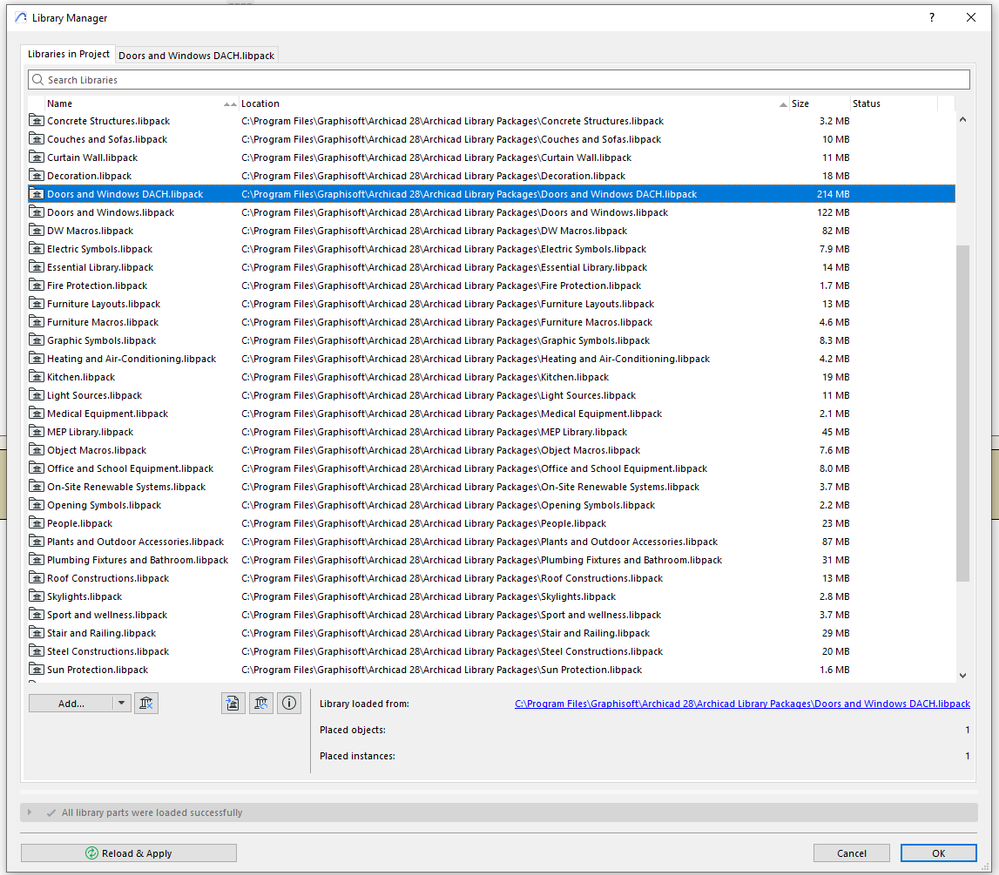
Task: Cancel the Library Manager dialog
Action: 851,853
